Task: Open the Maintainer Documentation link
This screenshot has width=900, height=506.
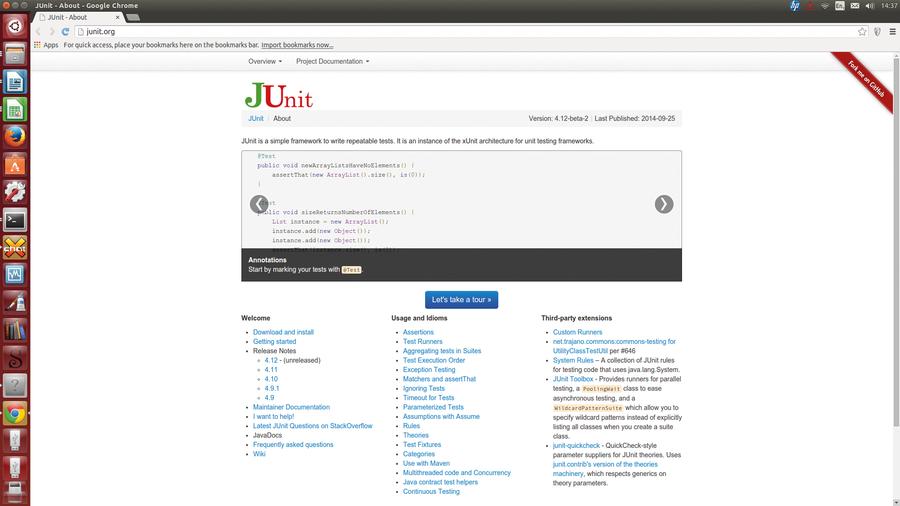Action: point(291,407)
